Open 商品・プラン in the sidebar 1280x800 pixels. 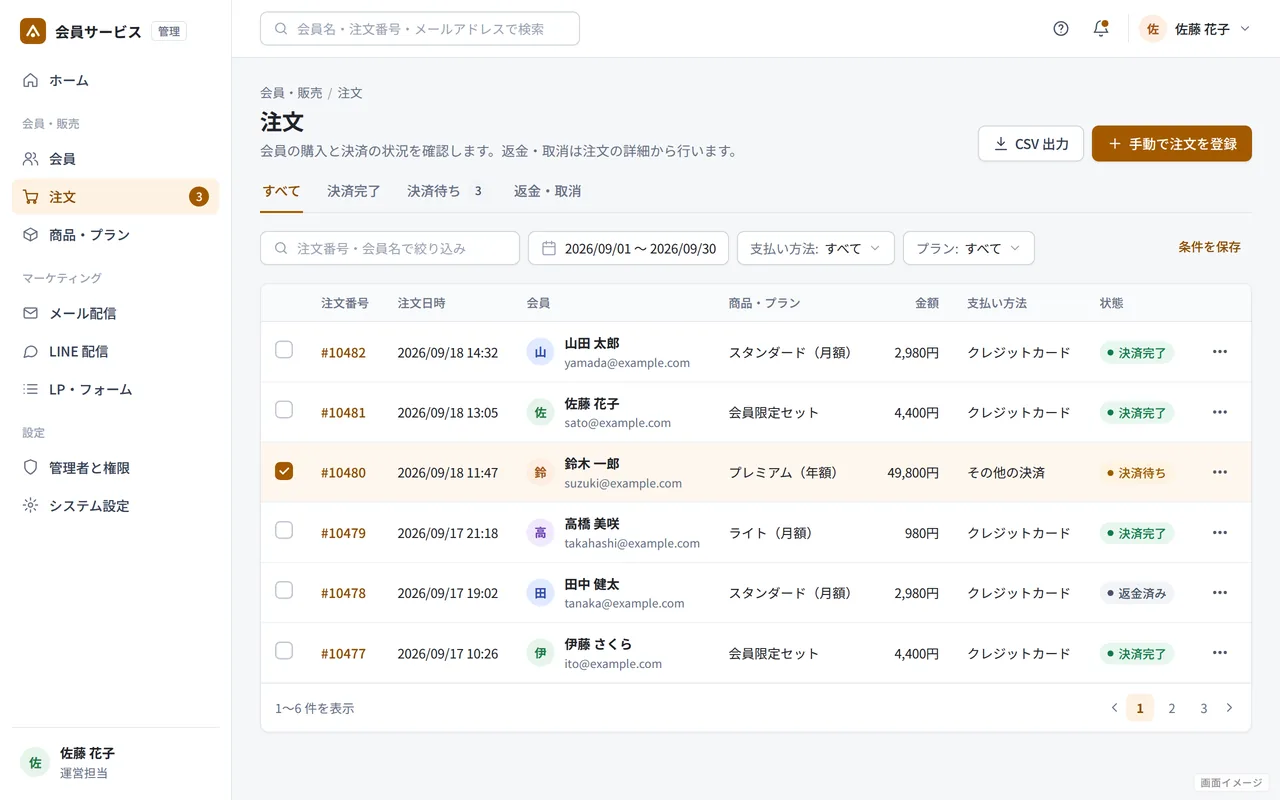115,235
